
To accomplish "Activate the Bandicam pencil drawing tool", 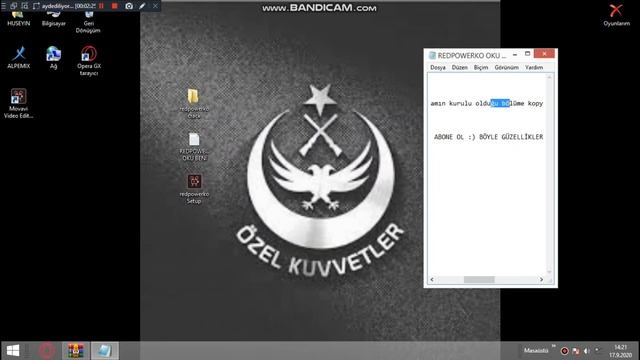I will [x=142, y=6].
